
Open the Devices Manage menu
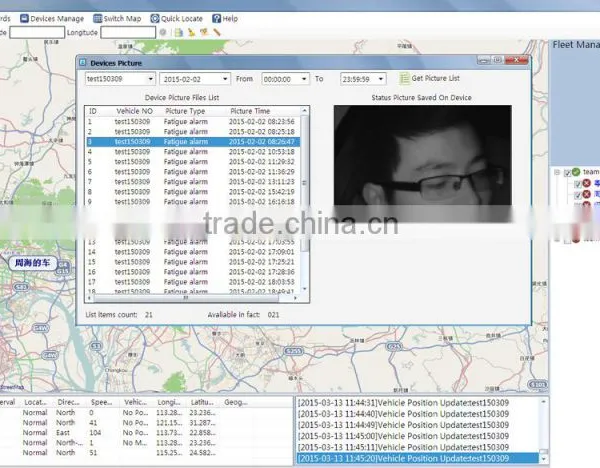pos(52,18)
